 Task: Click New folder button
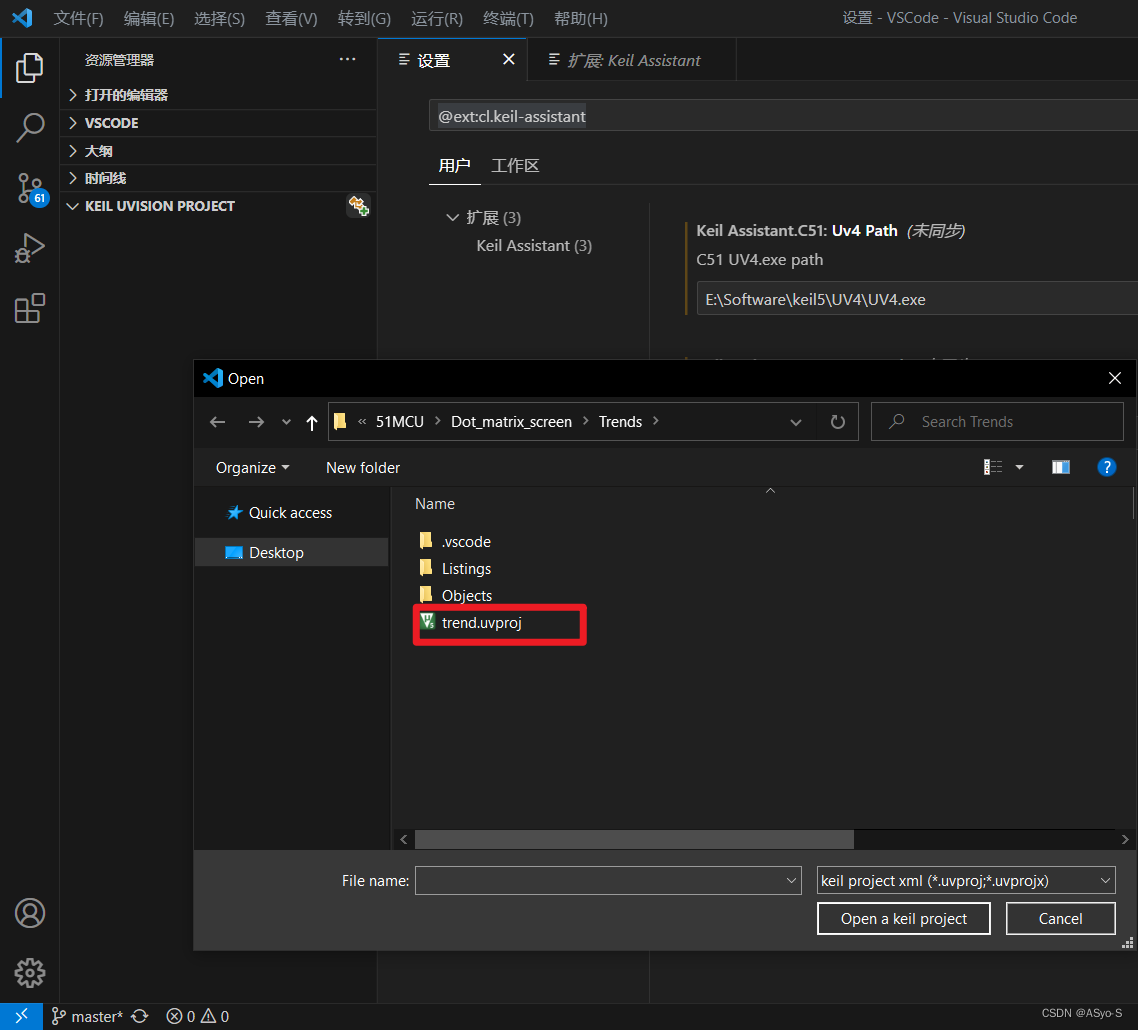pos(363,467)
